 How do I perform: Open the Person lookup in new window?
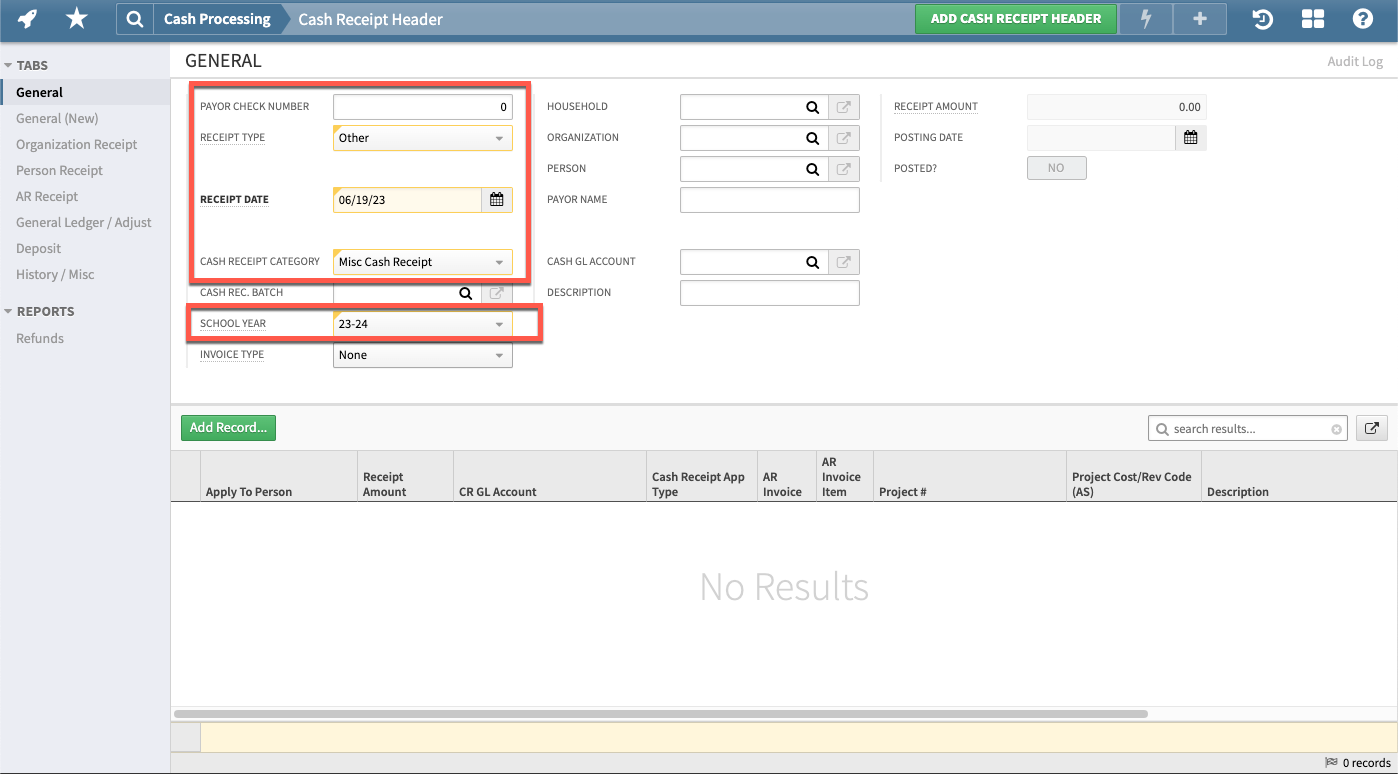843,168
